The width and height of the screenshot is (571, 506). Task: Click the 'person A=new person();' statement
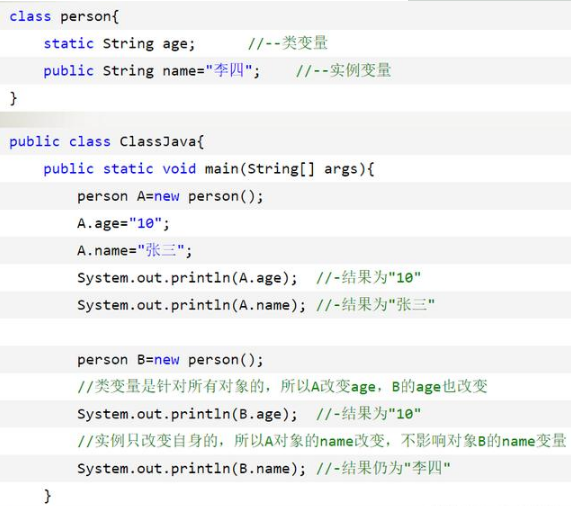[170, 197]
